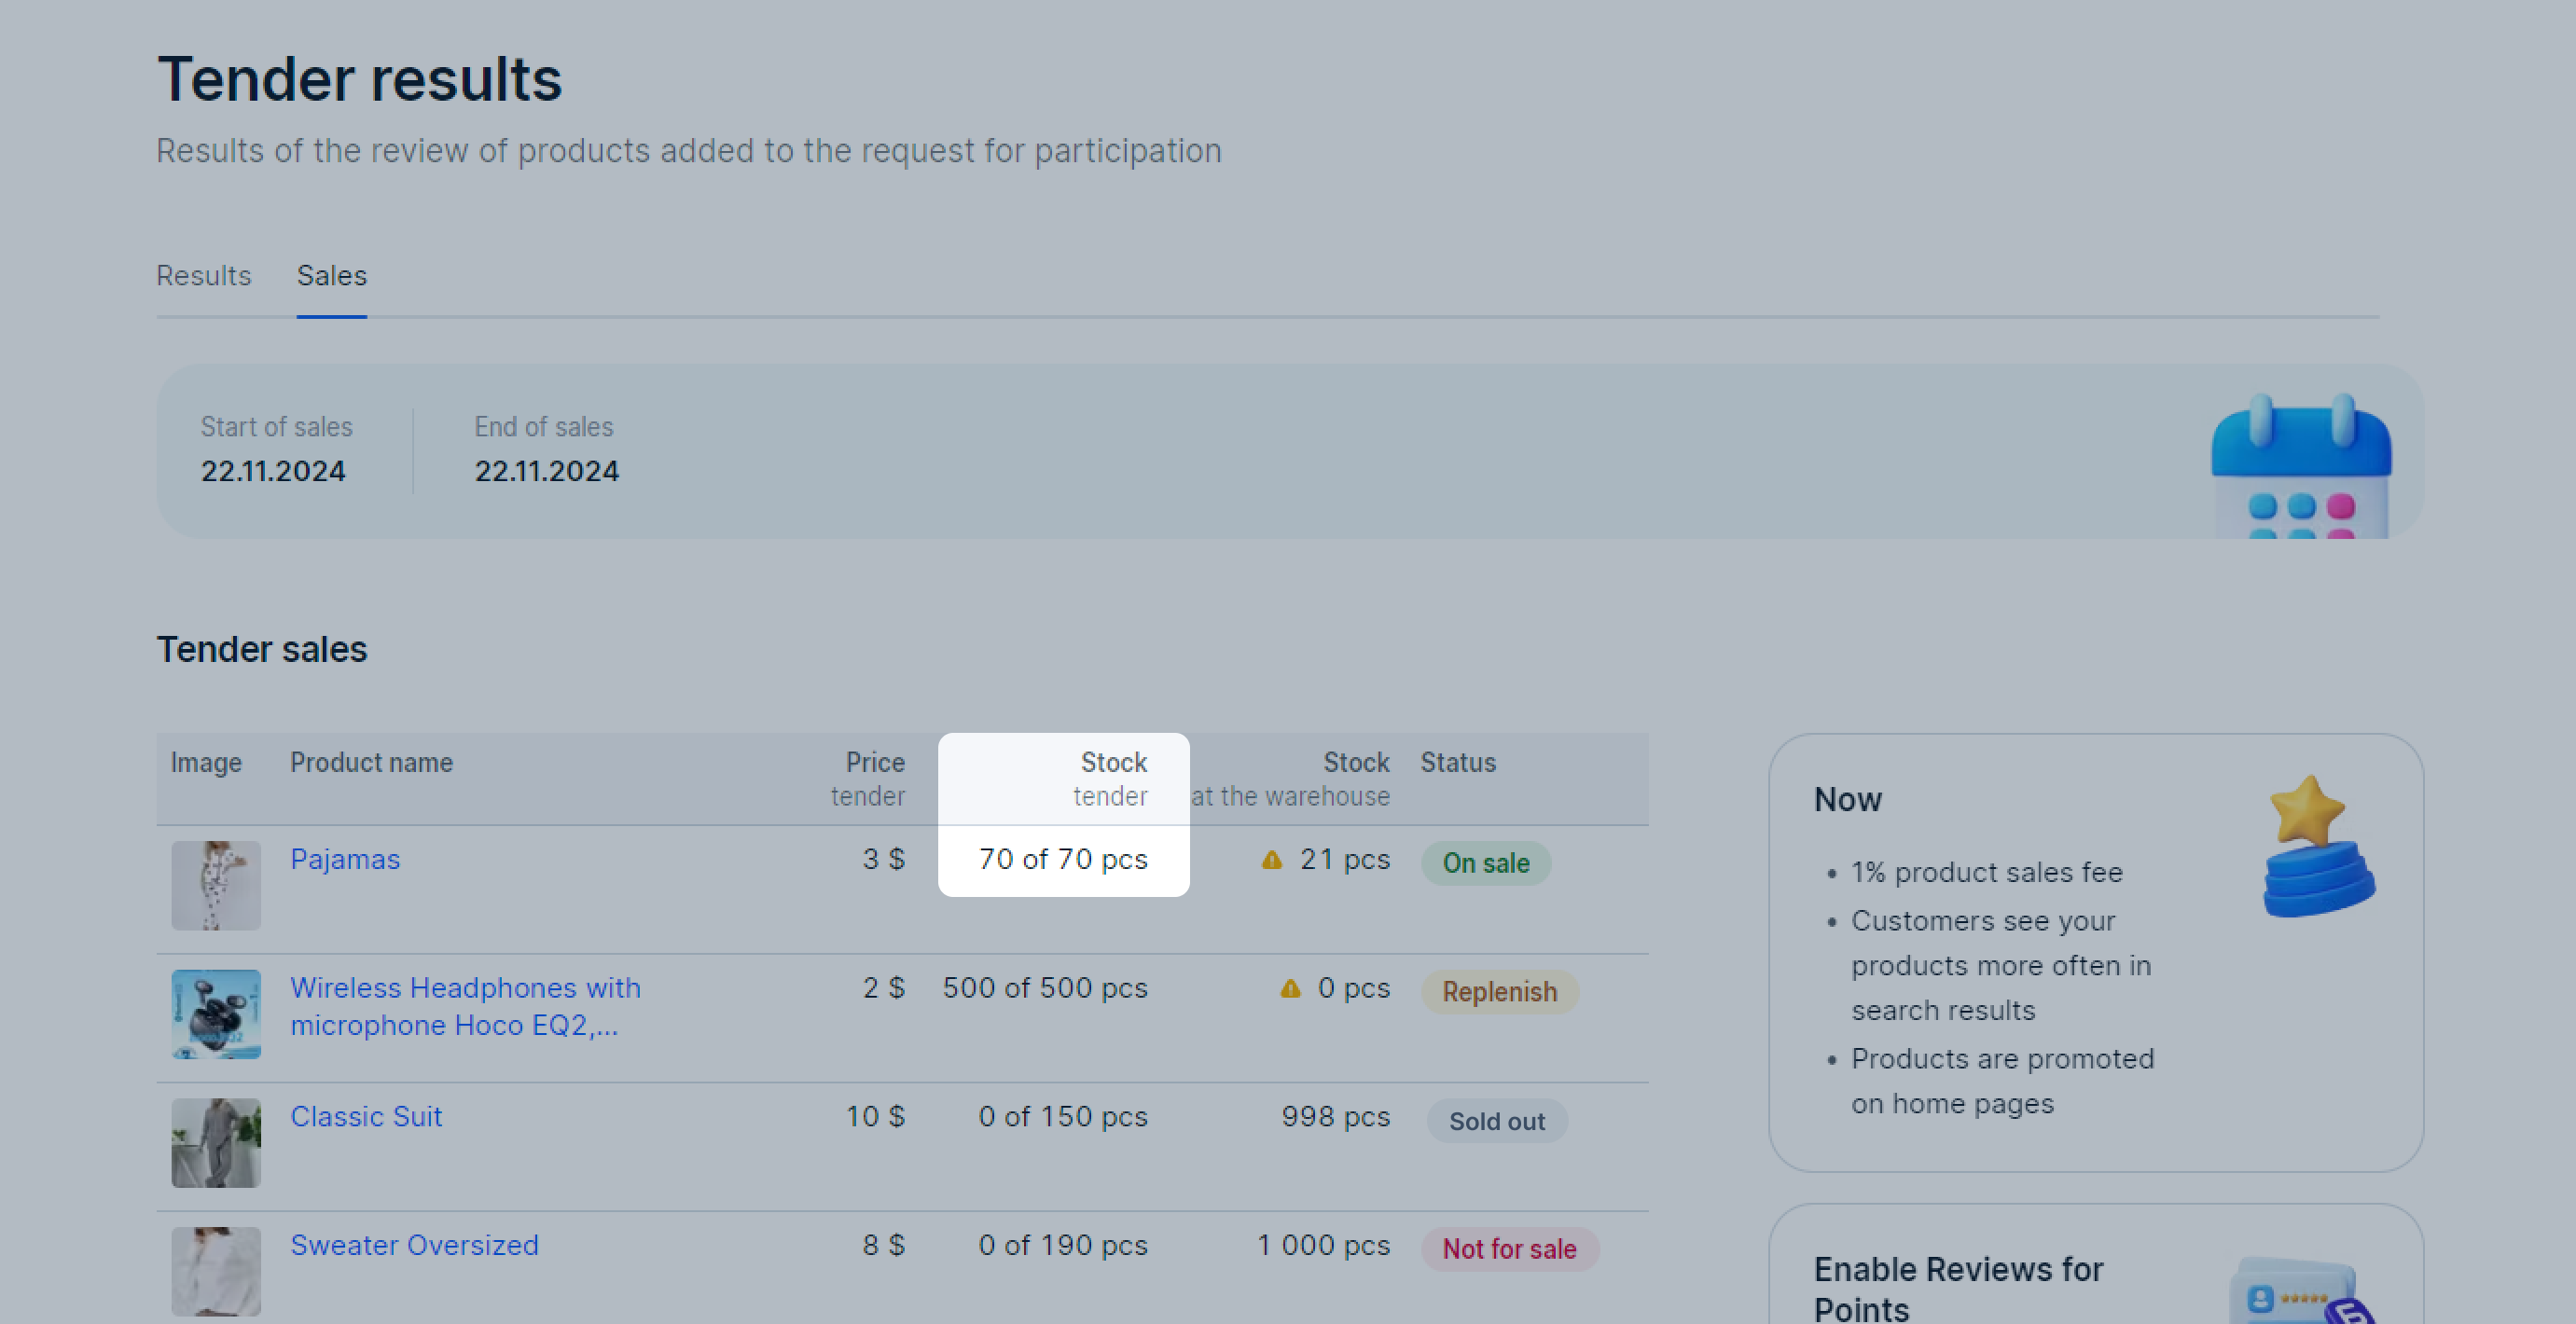
Task: Switch to the Results tab
Action: [x=203, y=275]
